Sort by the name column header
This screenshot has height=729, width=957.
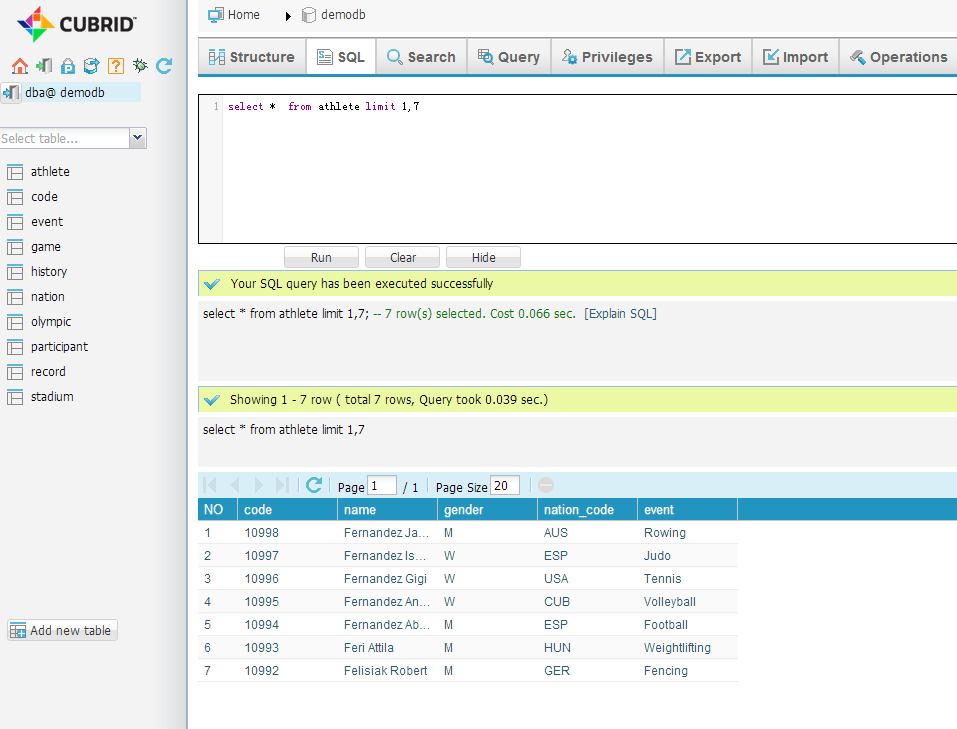388,510
